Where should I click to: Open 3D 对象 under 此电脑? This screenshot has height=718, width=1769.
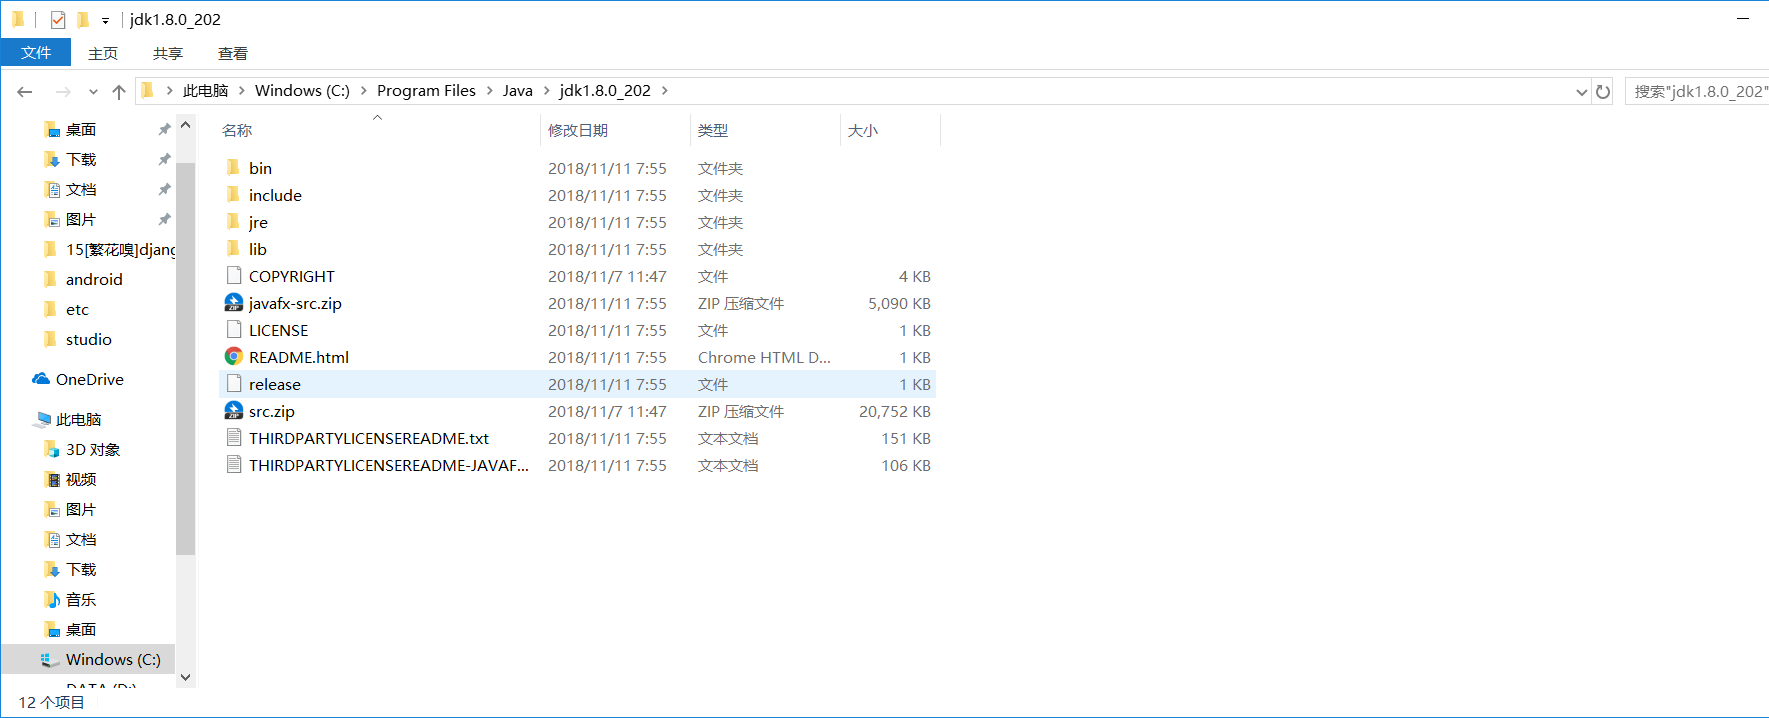click(x=93, y=450)
